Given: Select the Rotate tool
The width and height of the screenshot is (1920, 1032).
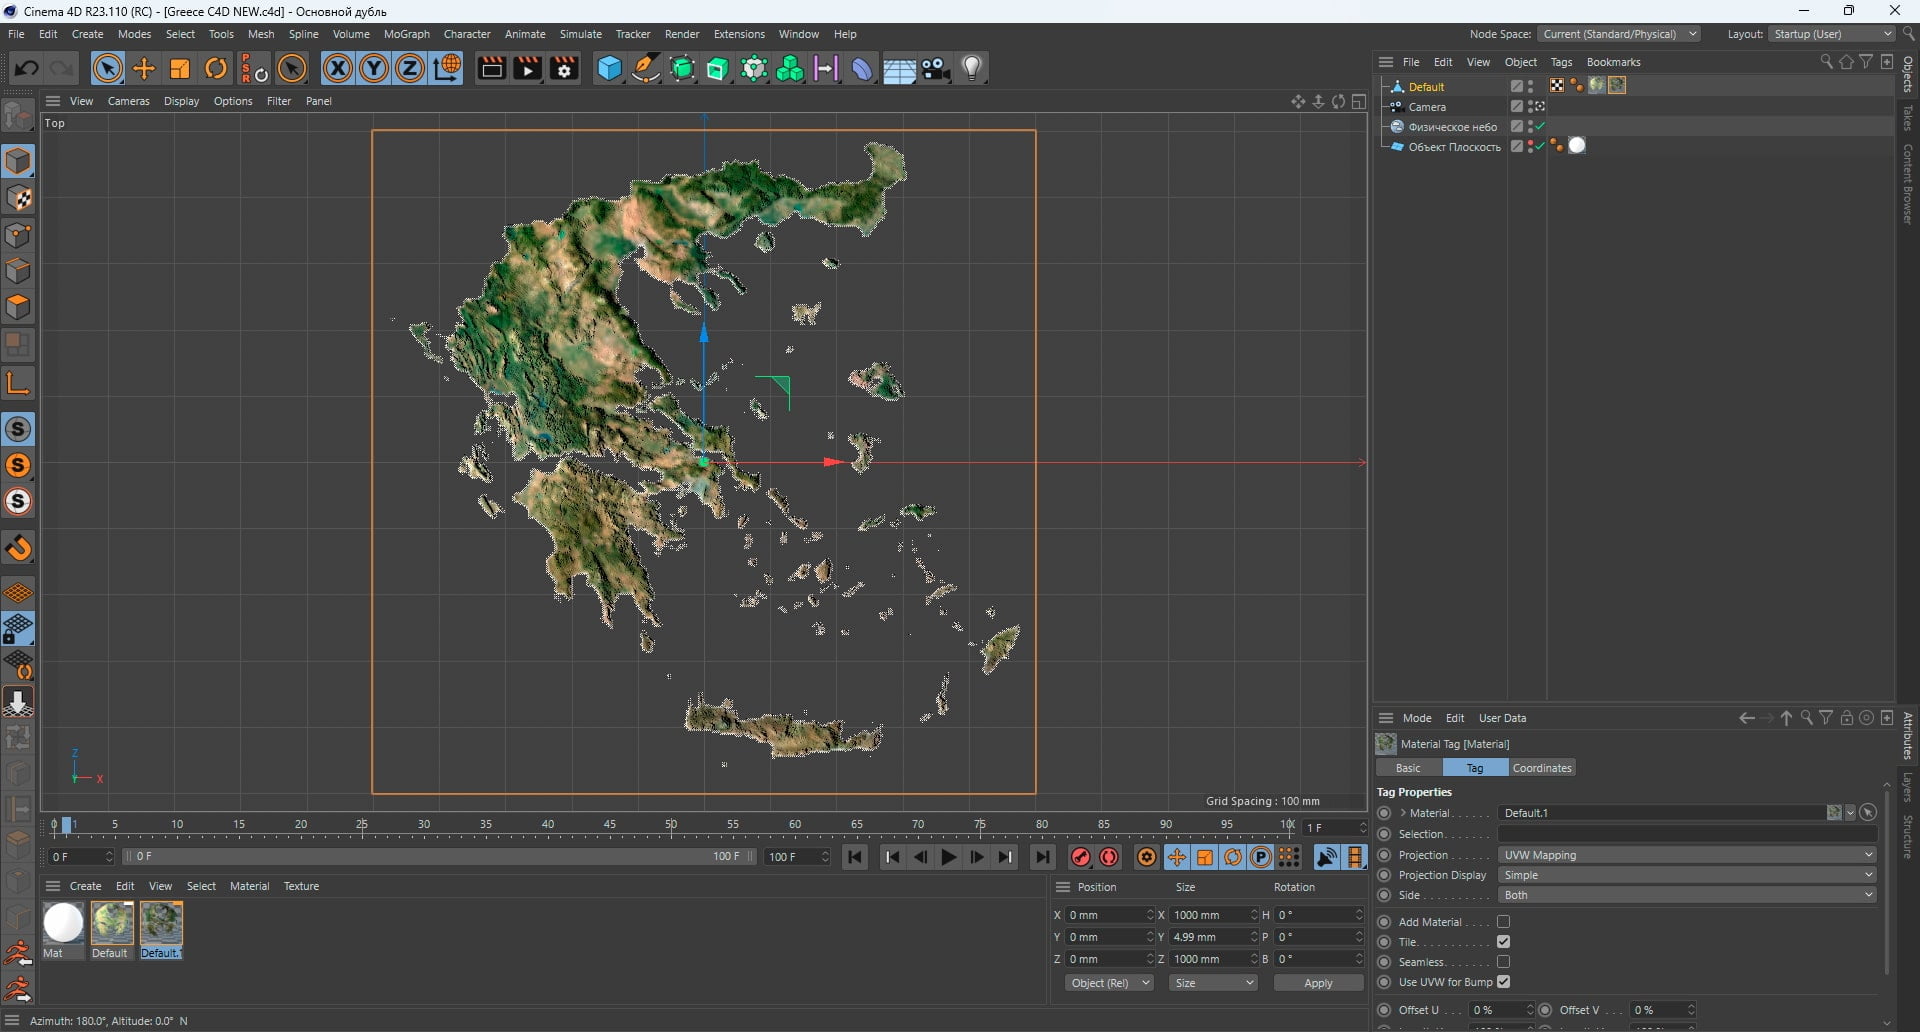Looking at the screenshot, I should (216, 68).
